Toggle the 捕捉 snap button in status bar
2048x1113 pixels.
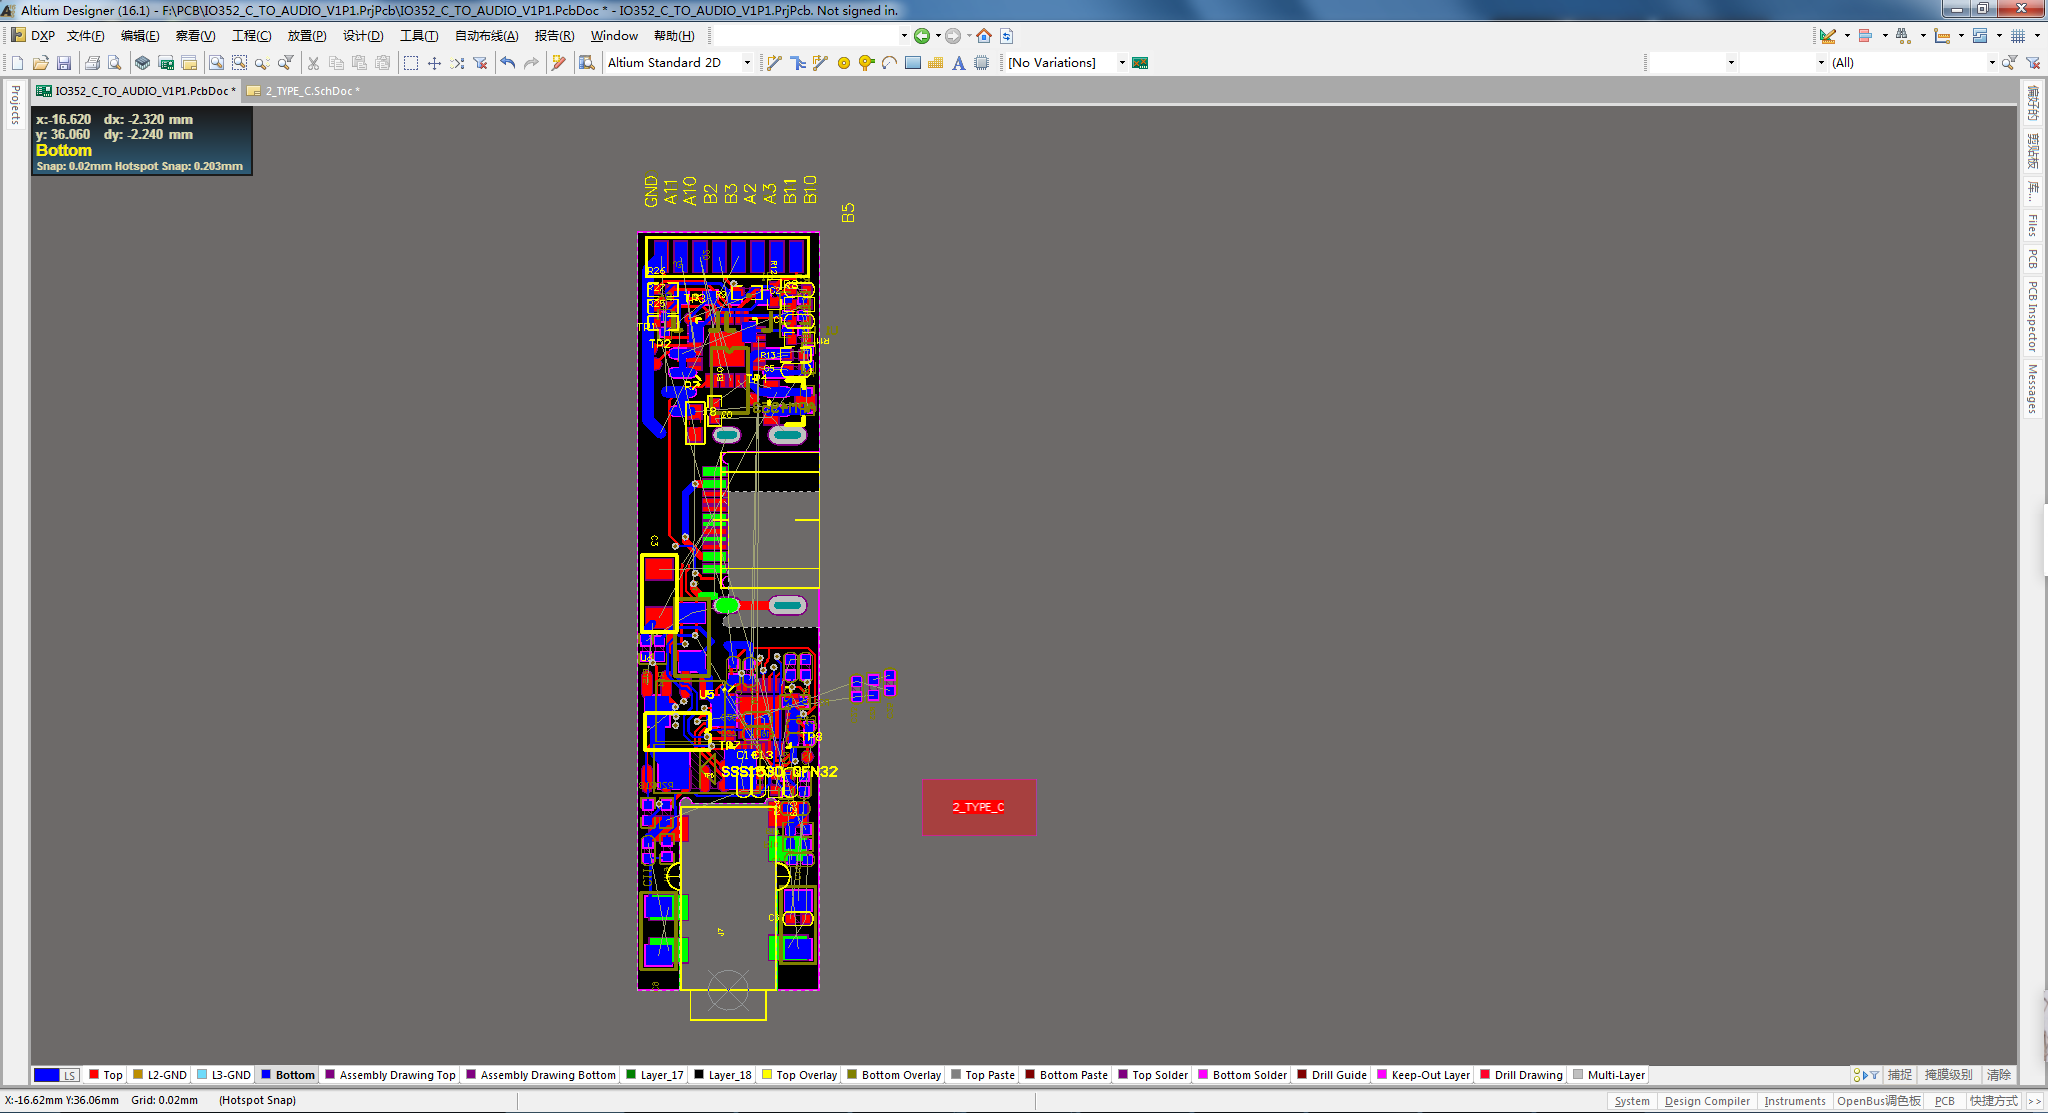[x=1899, y=1075]
